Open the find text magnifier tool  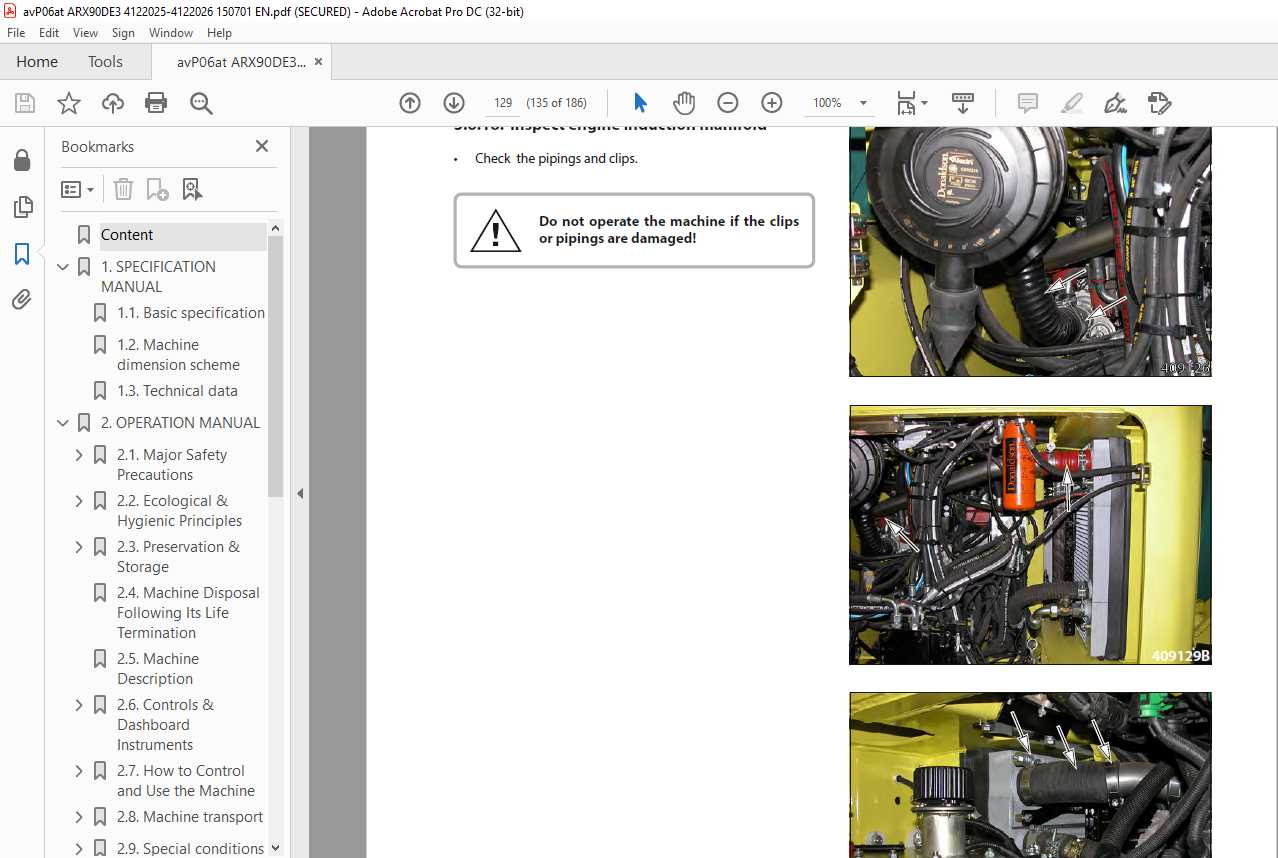(x=201, y=103)
